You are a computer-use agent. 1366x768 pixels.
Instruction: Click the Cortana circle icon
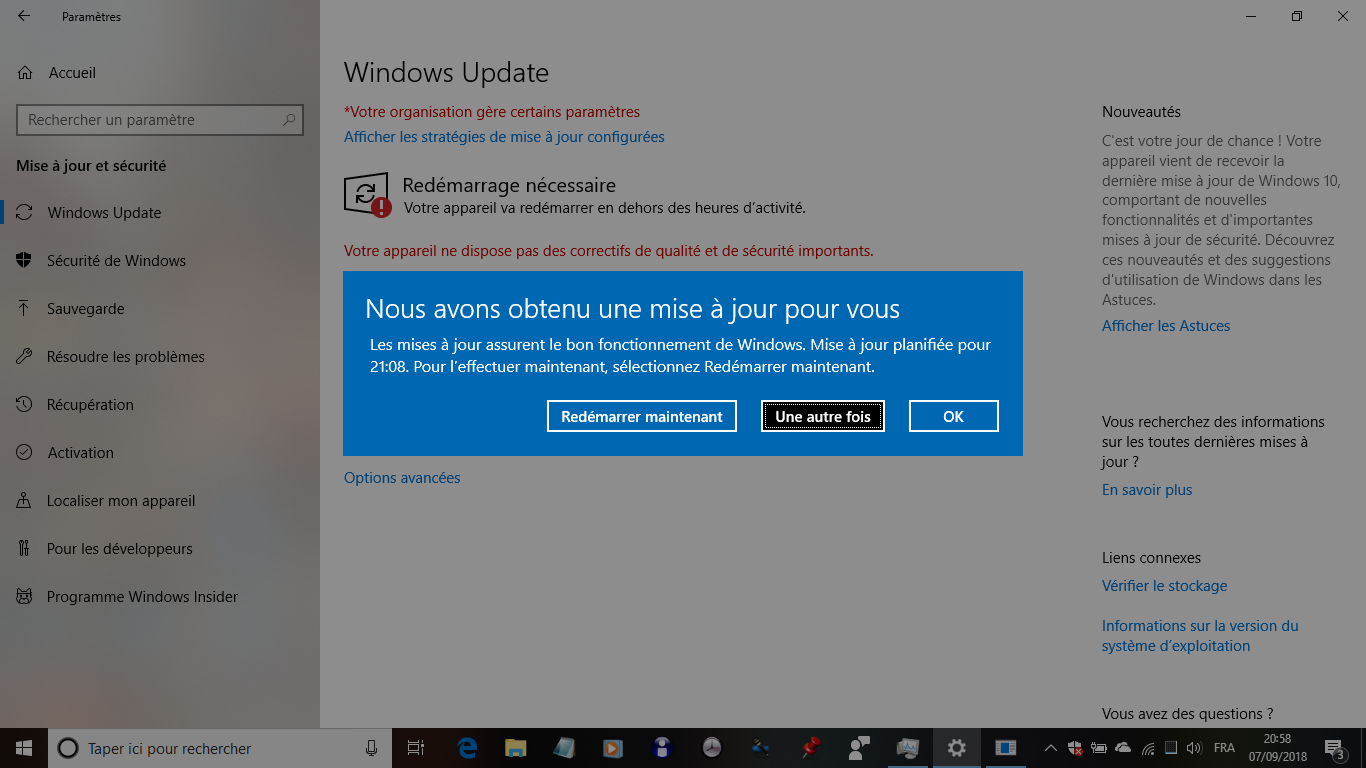point(68,748)
